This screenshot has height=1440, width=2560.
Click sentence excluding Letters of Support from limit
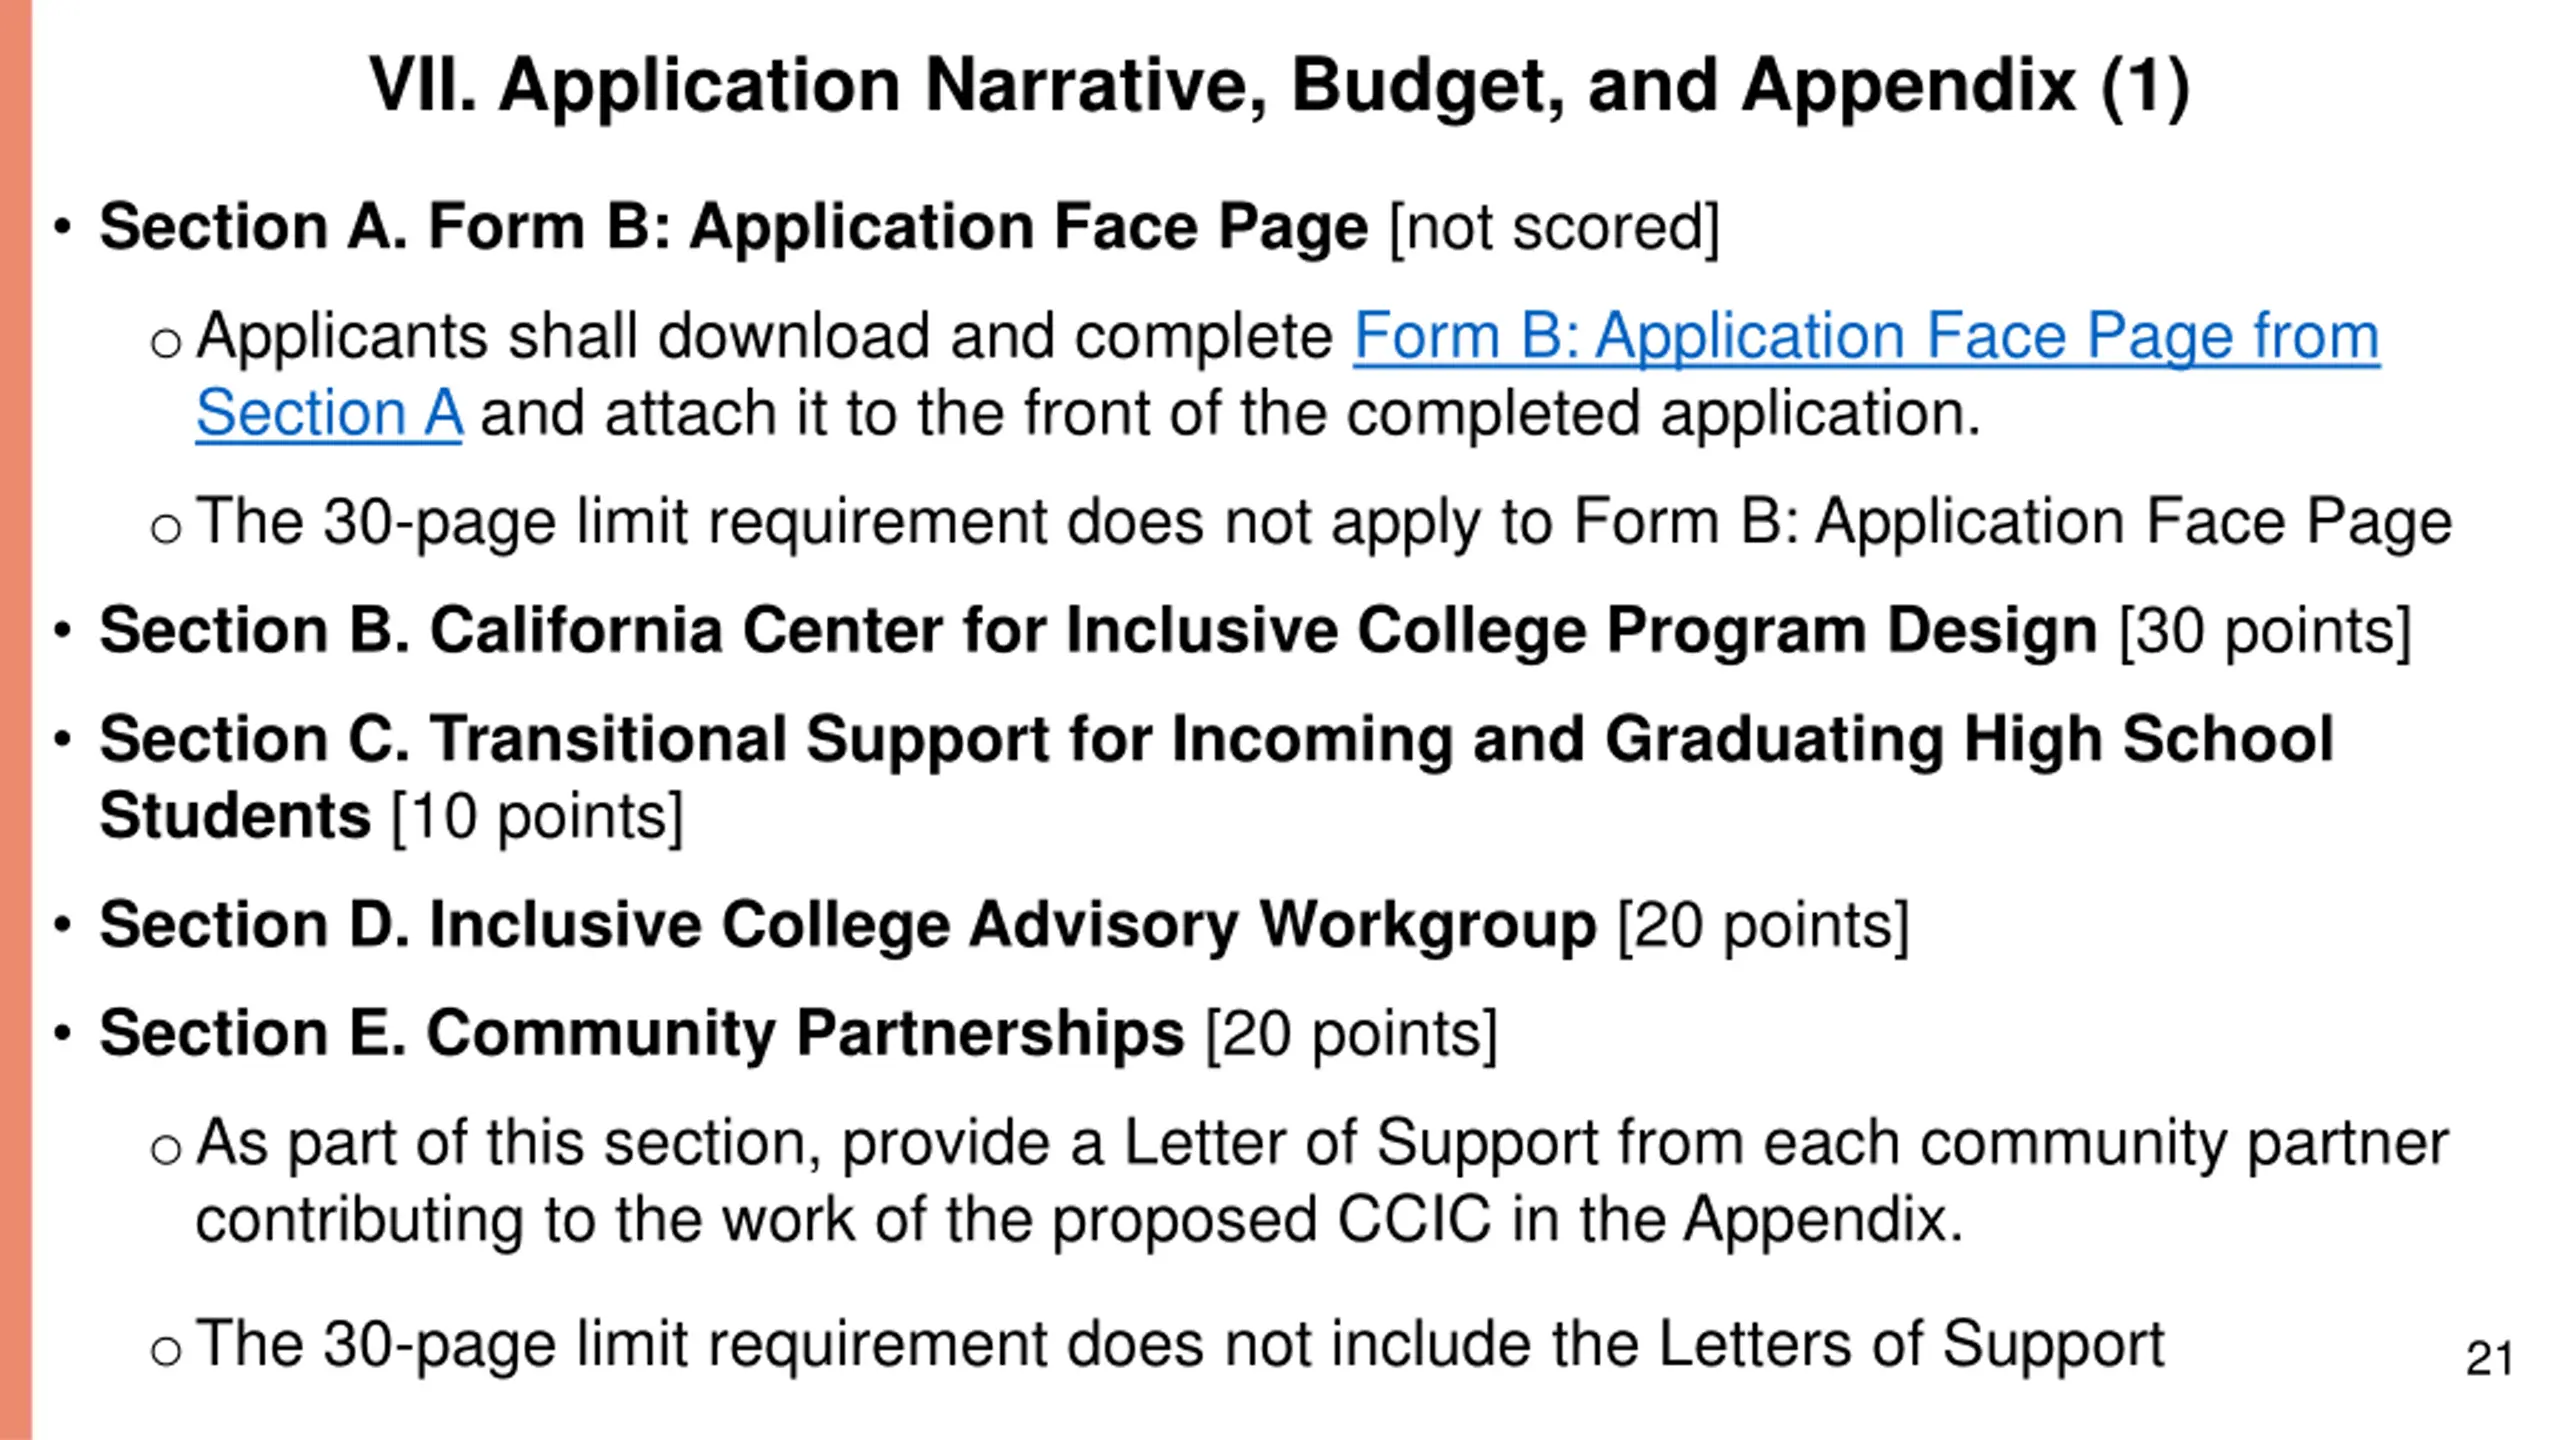pos(1180,1344)
